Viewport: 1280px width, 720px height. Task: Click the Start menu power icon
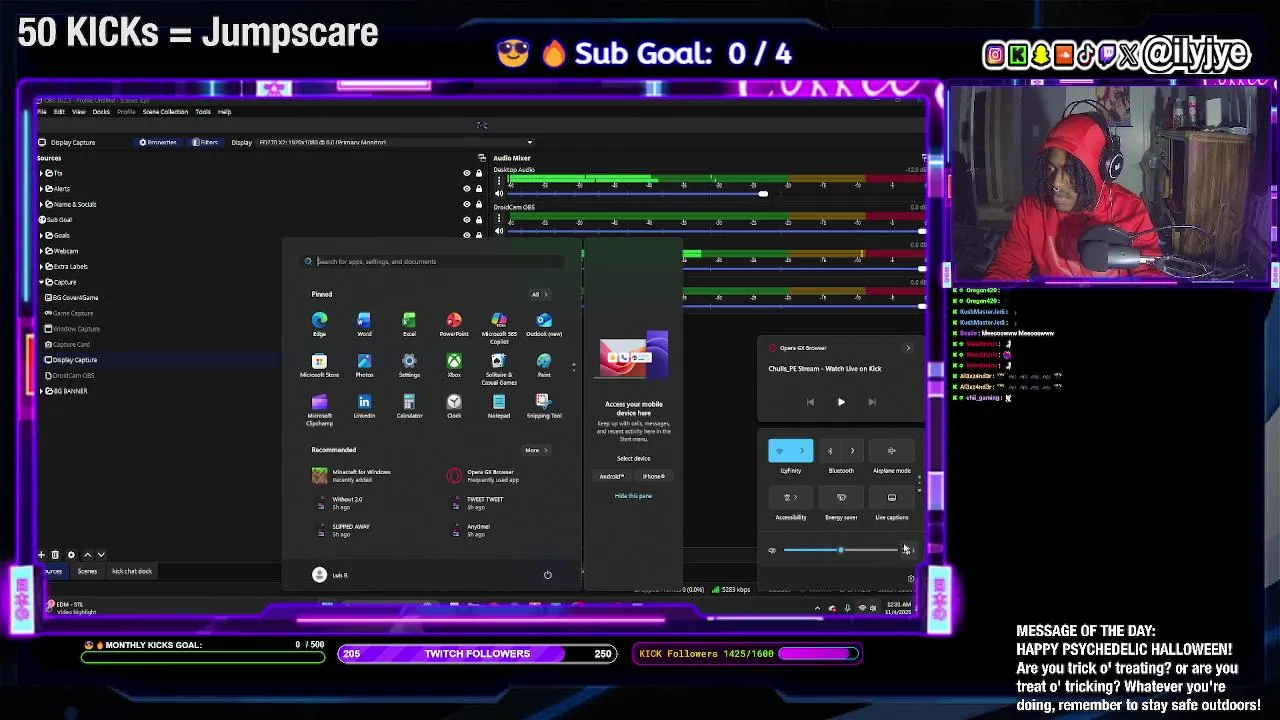point(547,575)
